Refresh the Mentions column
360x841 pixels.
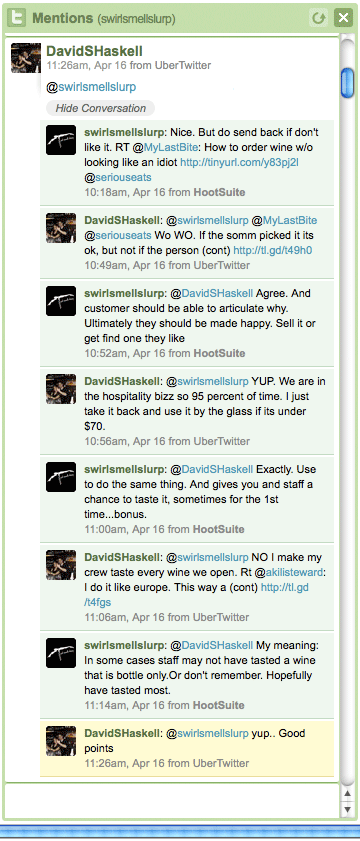[319, 18]
